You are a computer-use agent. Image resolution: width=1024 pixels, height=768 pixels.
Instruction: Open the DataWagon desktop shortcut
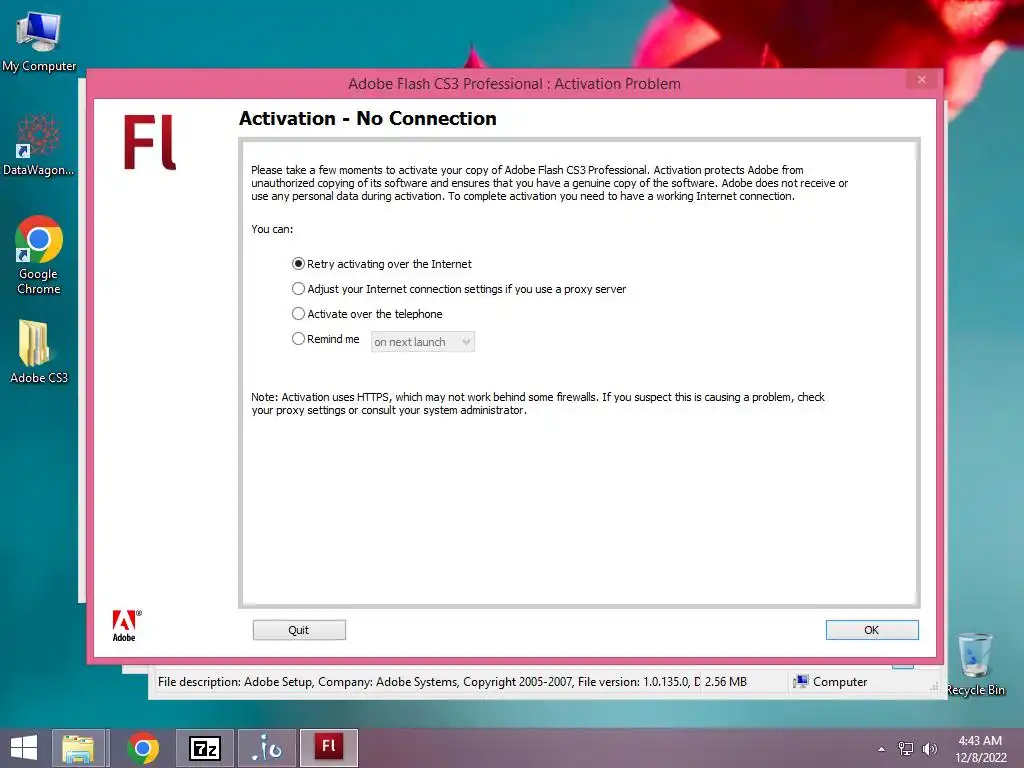point(39,145)
